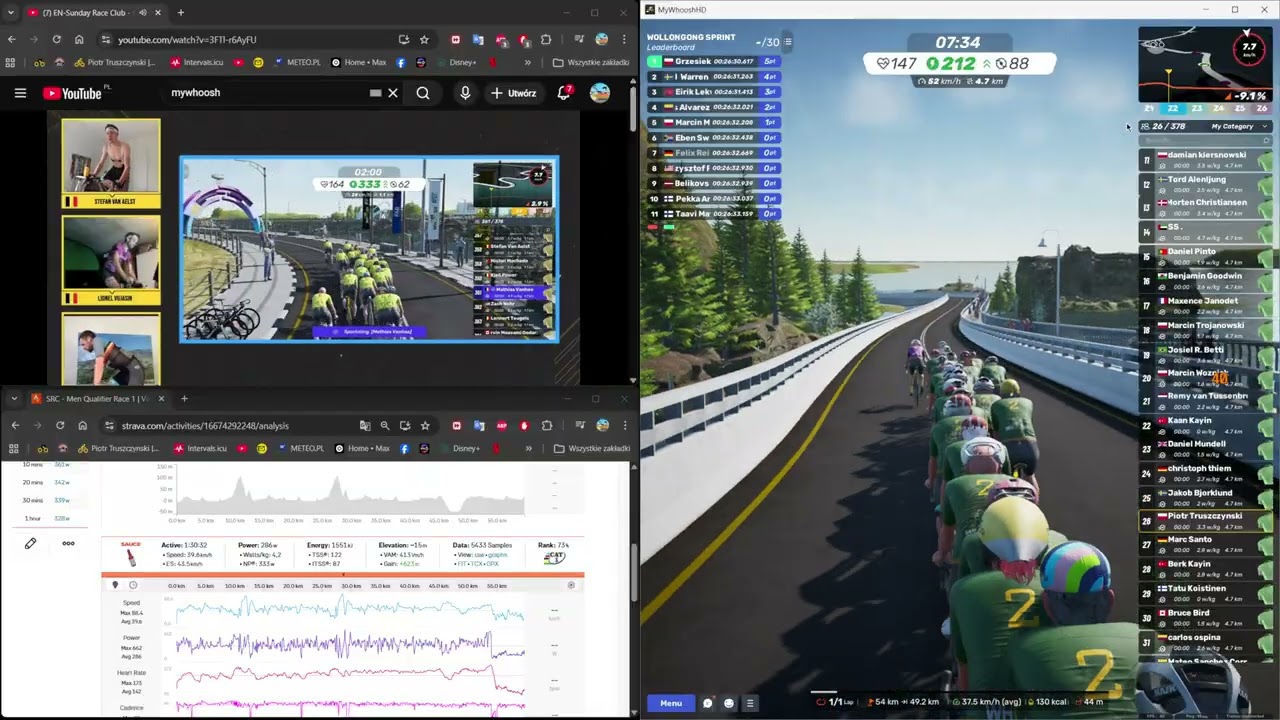Click the location pin icon beside the Strava chart
This screenshot has width=1280, height=720.
tap(115, 585)
